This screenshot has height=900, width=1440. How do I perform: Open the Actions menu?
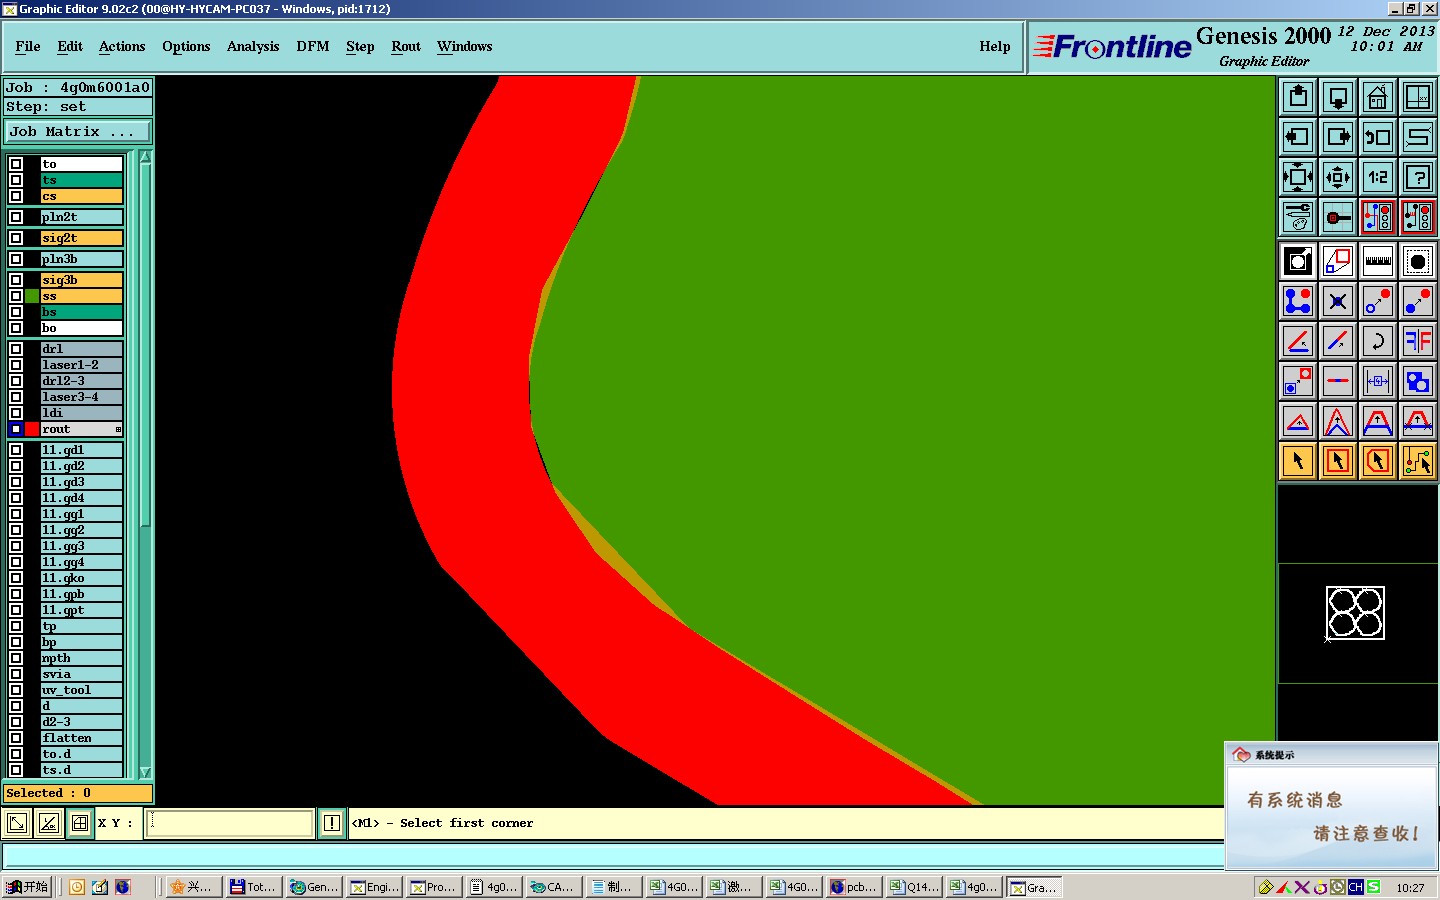point(122,46)
